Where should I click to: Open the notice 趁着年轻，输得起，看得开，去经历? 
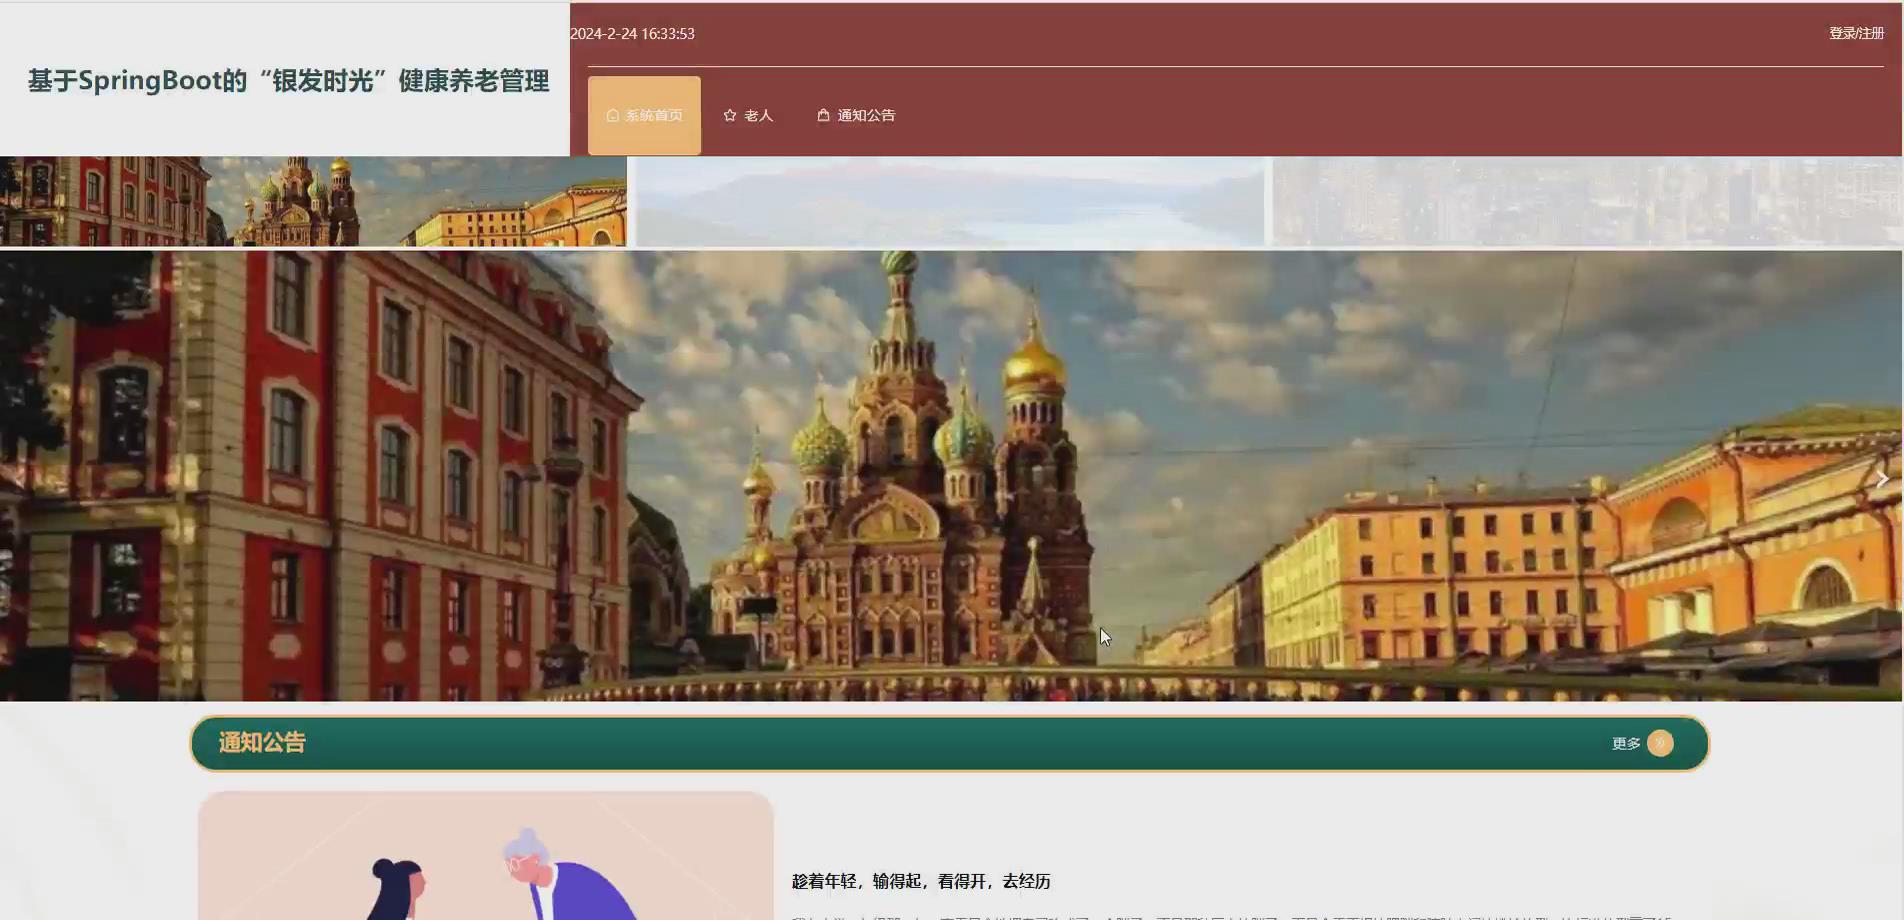tap(921, 882)
